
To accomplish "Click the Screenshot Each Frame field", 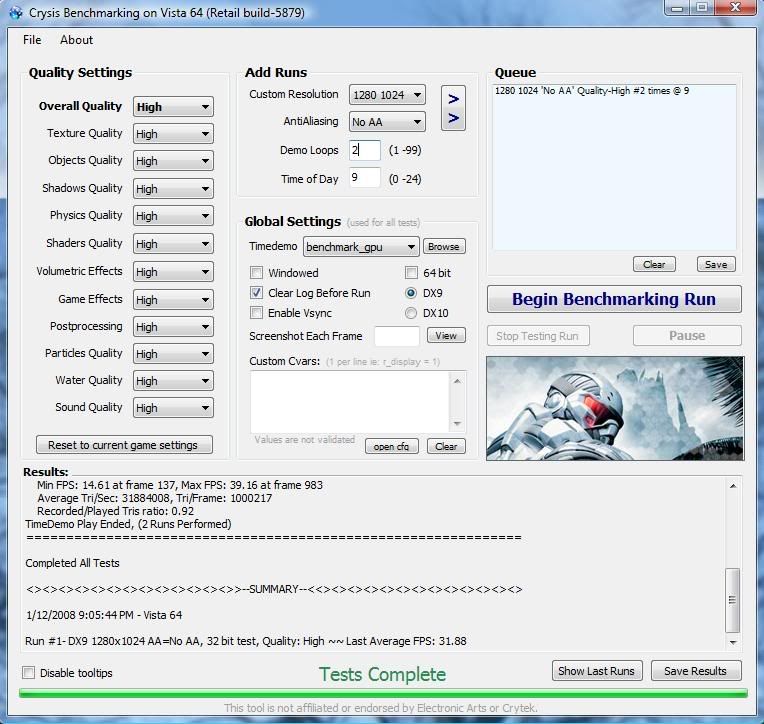I will click(x=397, y=336).
